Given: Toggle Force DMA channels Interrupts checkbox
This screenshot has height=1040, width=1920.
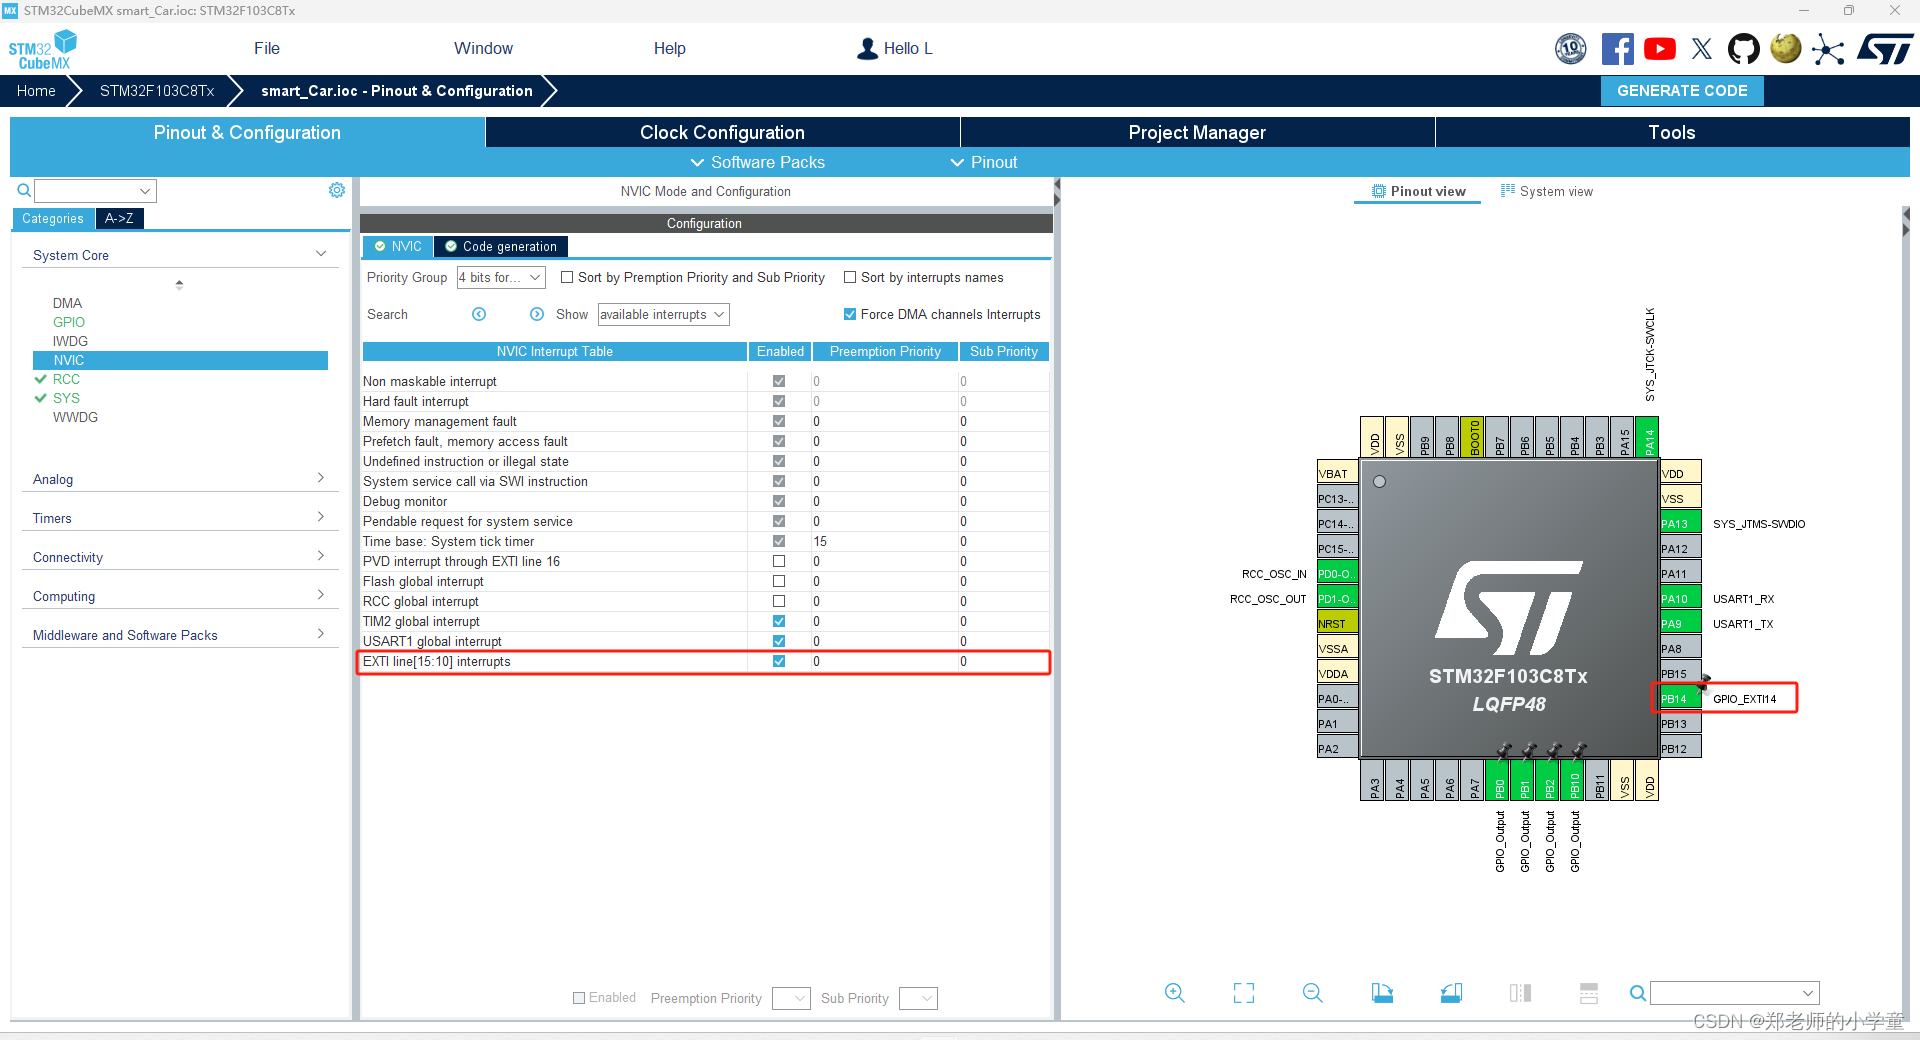Looking at the screenshot, I should coord(850,314).
